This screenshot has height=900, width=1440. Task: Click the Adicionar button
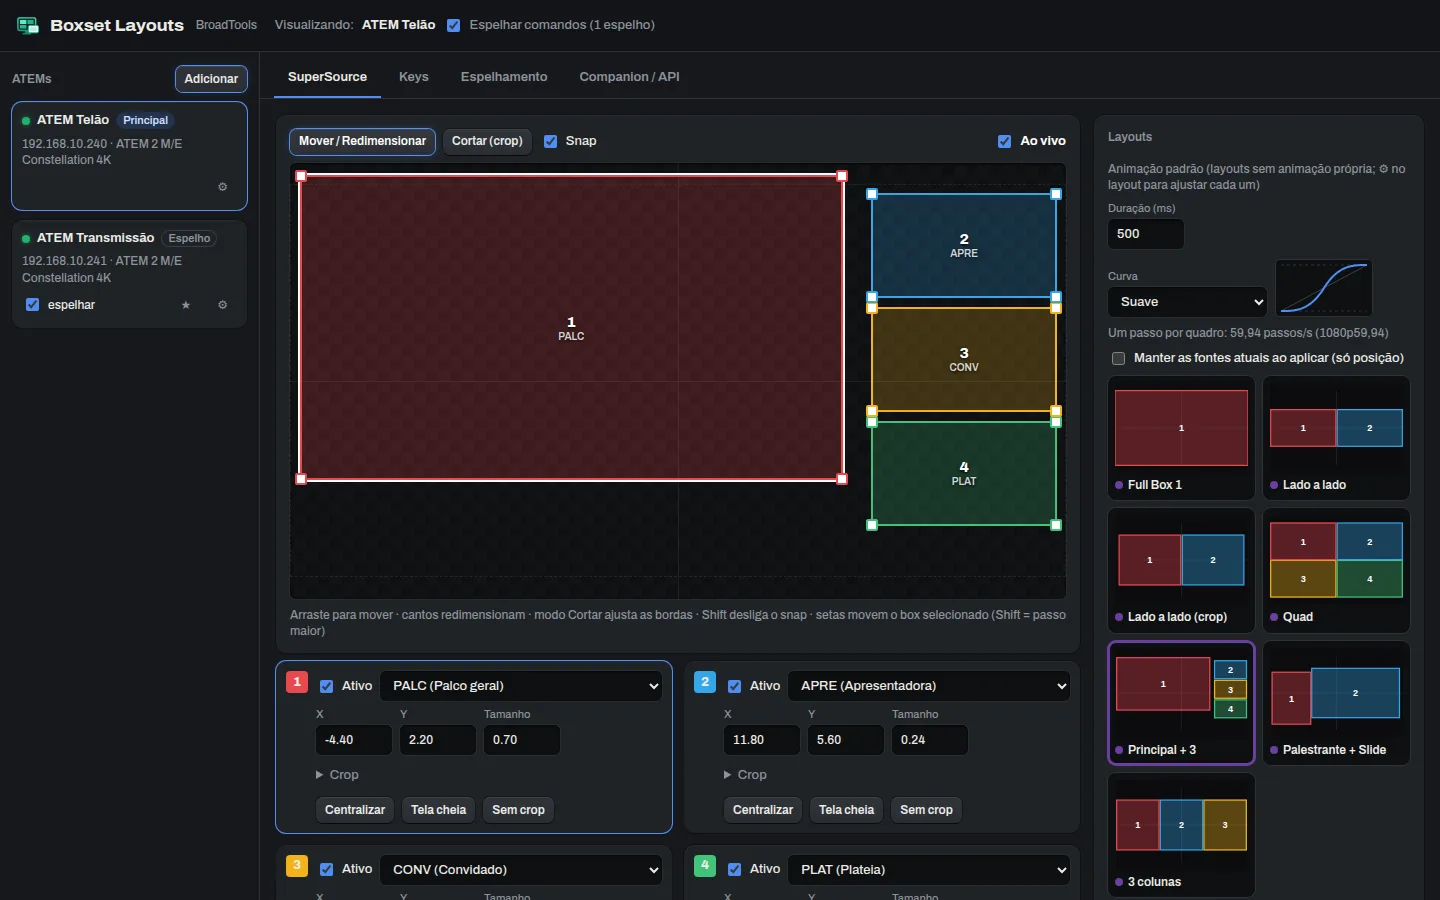(211, 79)
